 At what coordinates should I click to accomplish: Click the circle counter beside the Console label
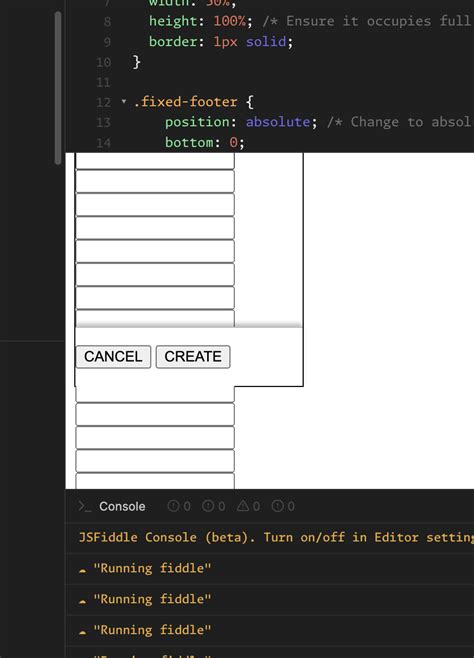click(179, 506)
